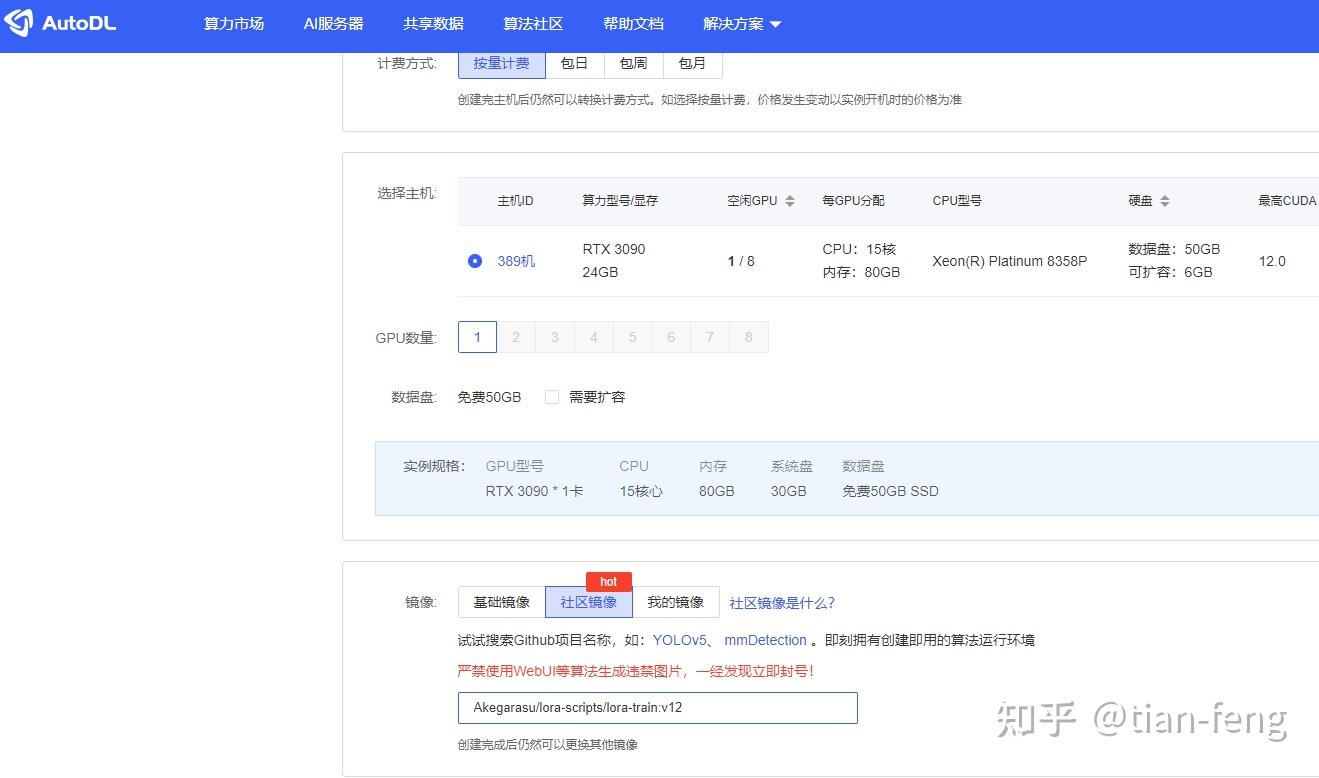Switch to 包周 billing mode
This screenshot has height=778, width=1319.
point(634,62)
